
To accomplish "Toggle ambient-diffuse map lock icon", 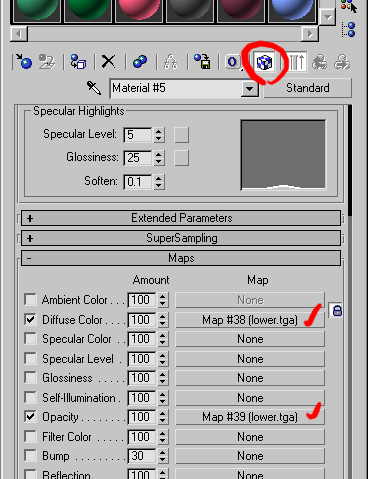I will [x=337, y=310].
